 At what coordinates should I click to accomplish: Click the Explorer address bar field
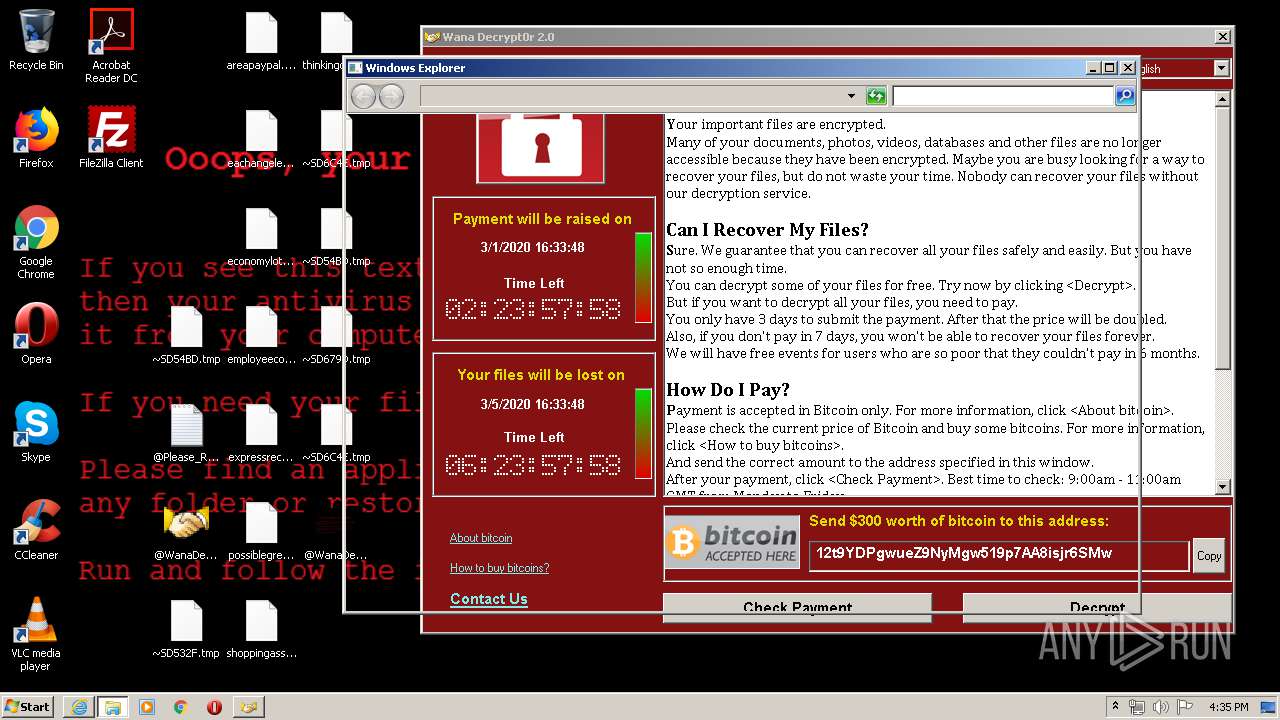[639, 96]
